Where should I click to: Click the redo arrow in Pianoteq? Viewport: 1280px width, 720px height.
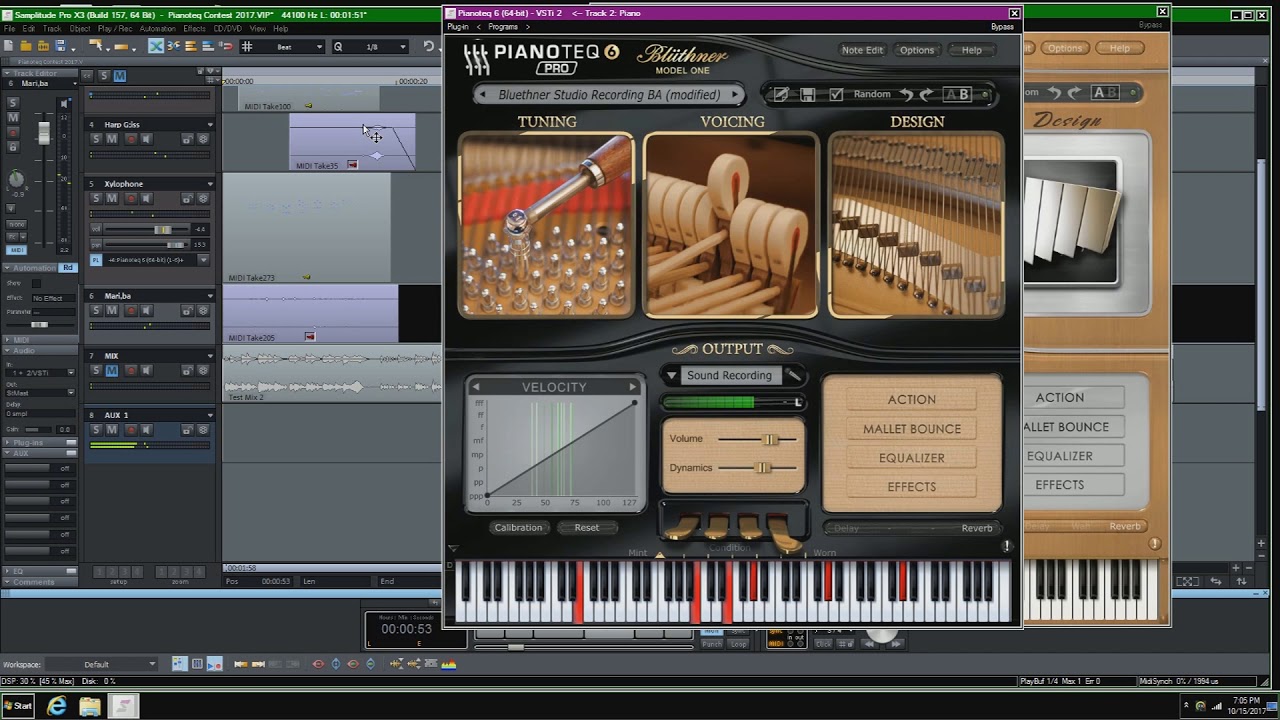(x=927, y=94)
